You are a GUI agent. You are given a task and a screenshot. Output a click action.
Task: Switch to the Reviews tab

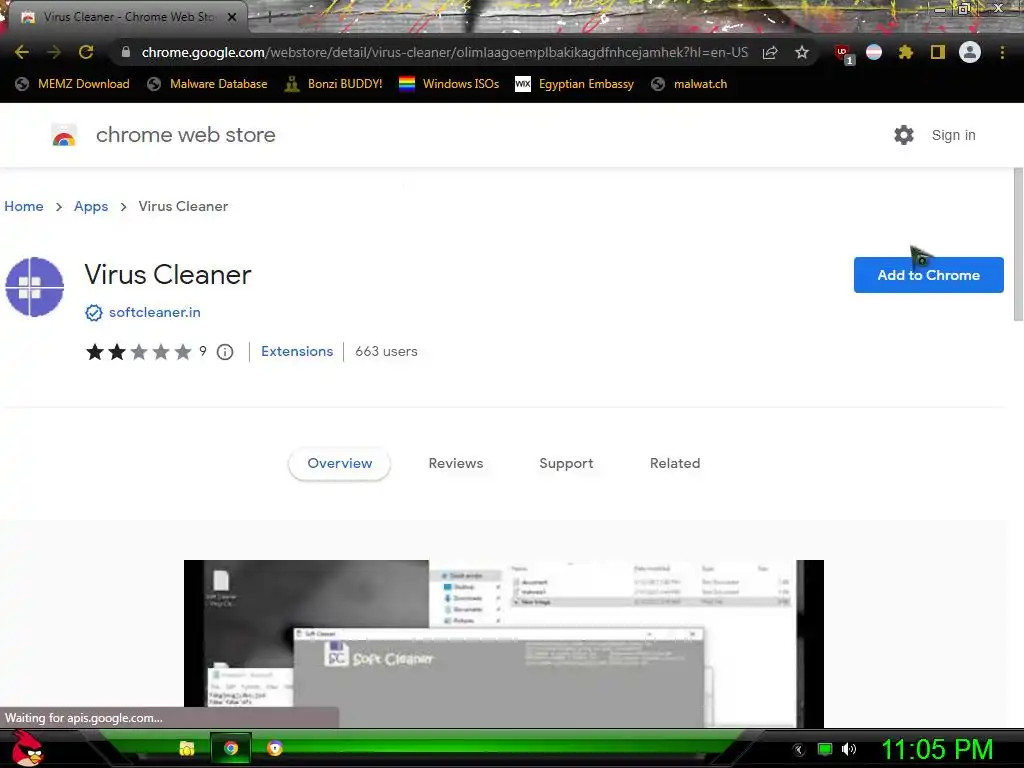(456, 464)
